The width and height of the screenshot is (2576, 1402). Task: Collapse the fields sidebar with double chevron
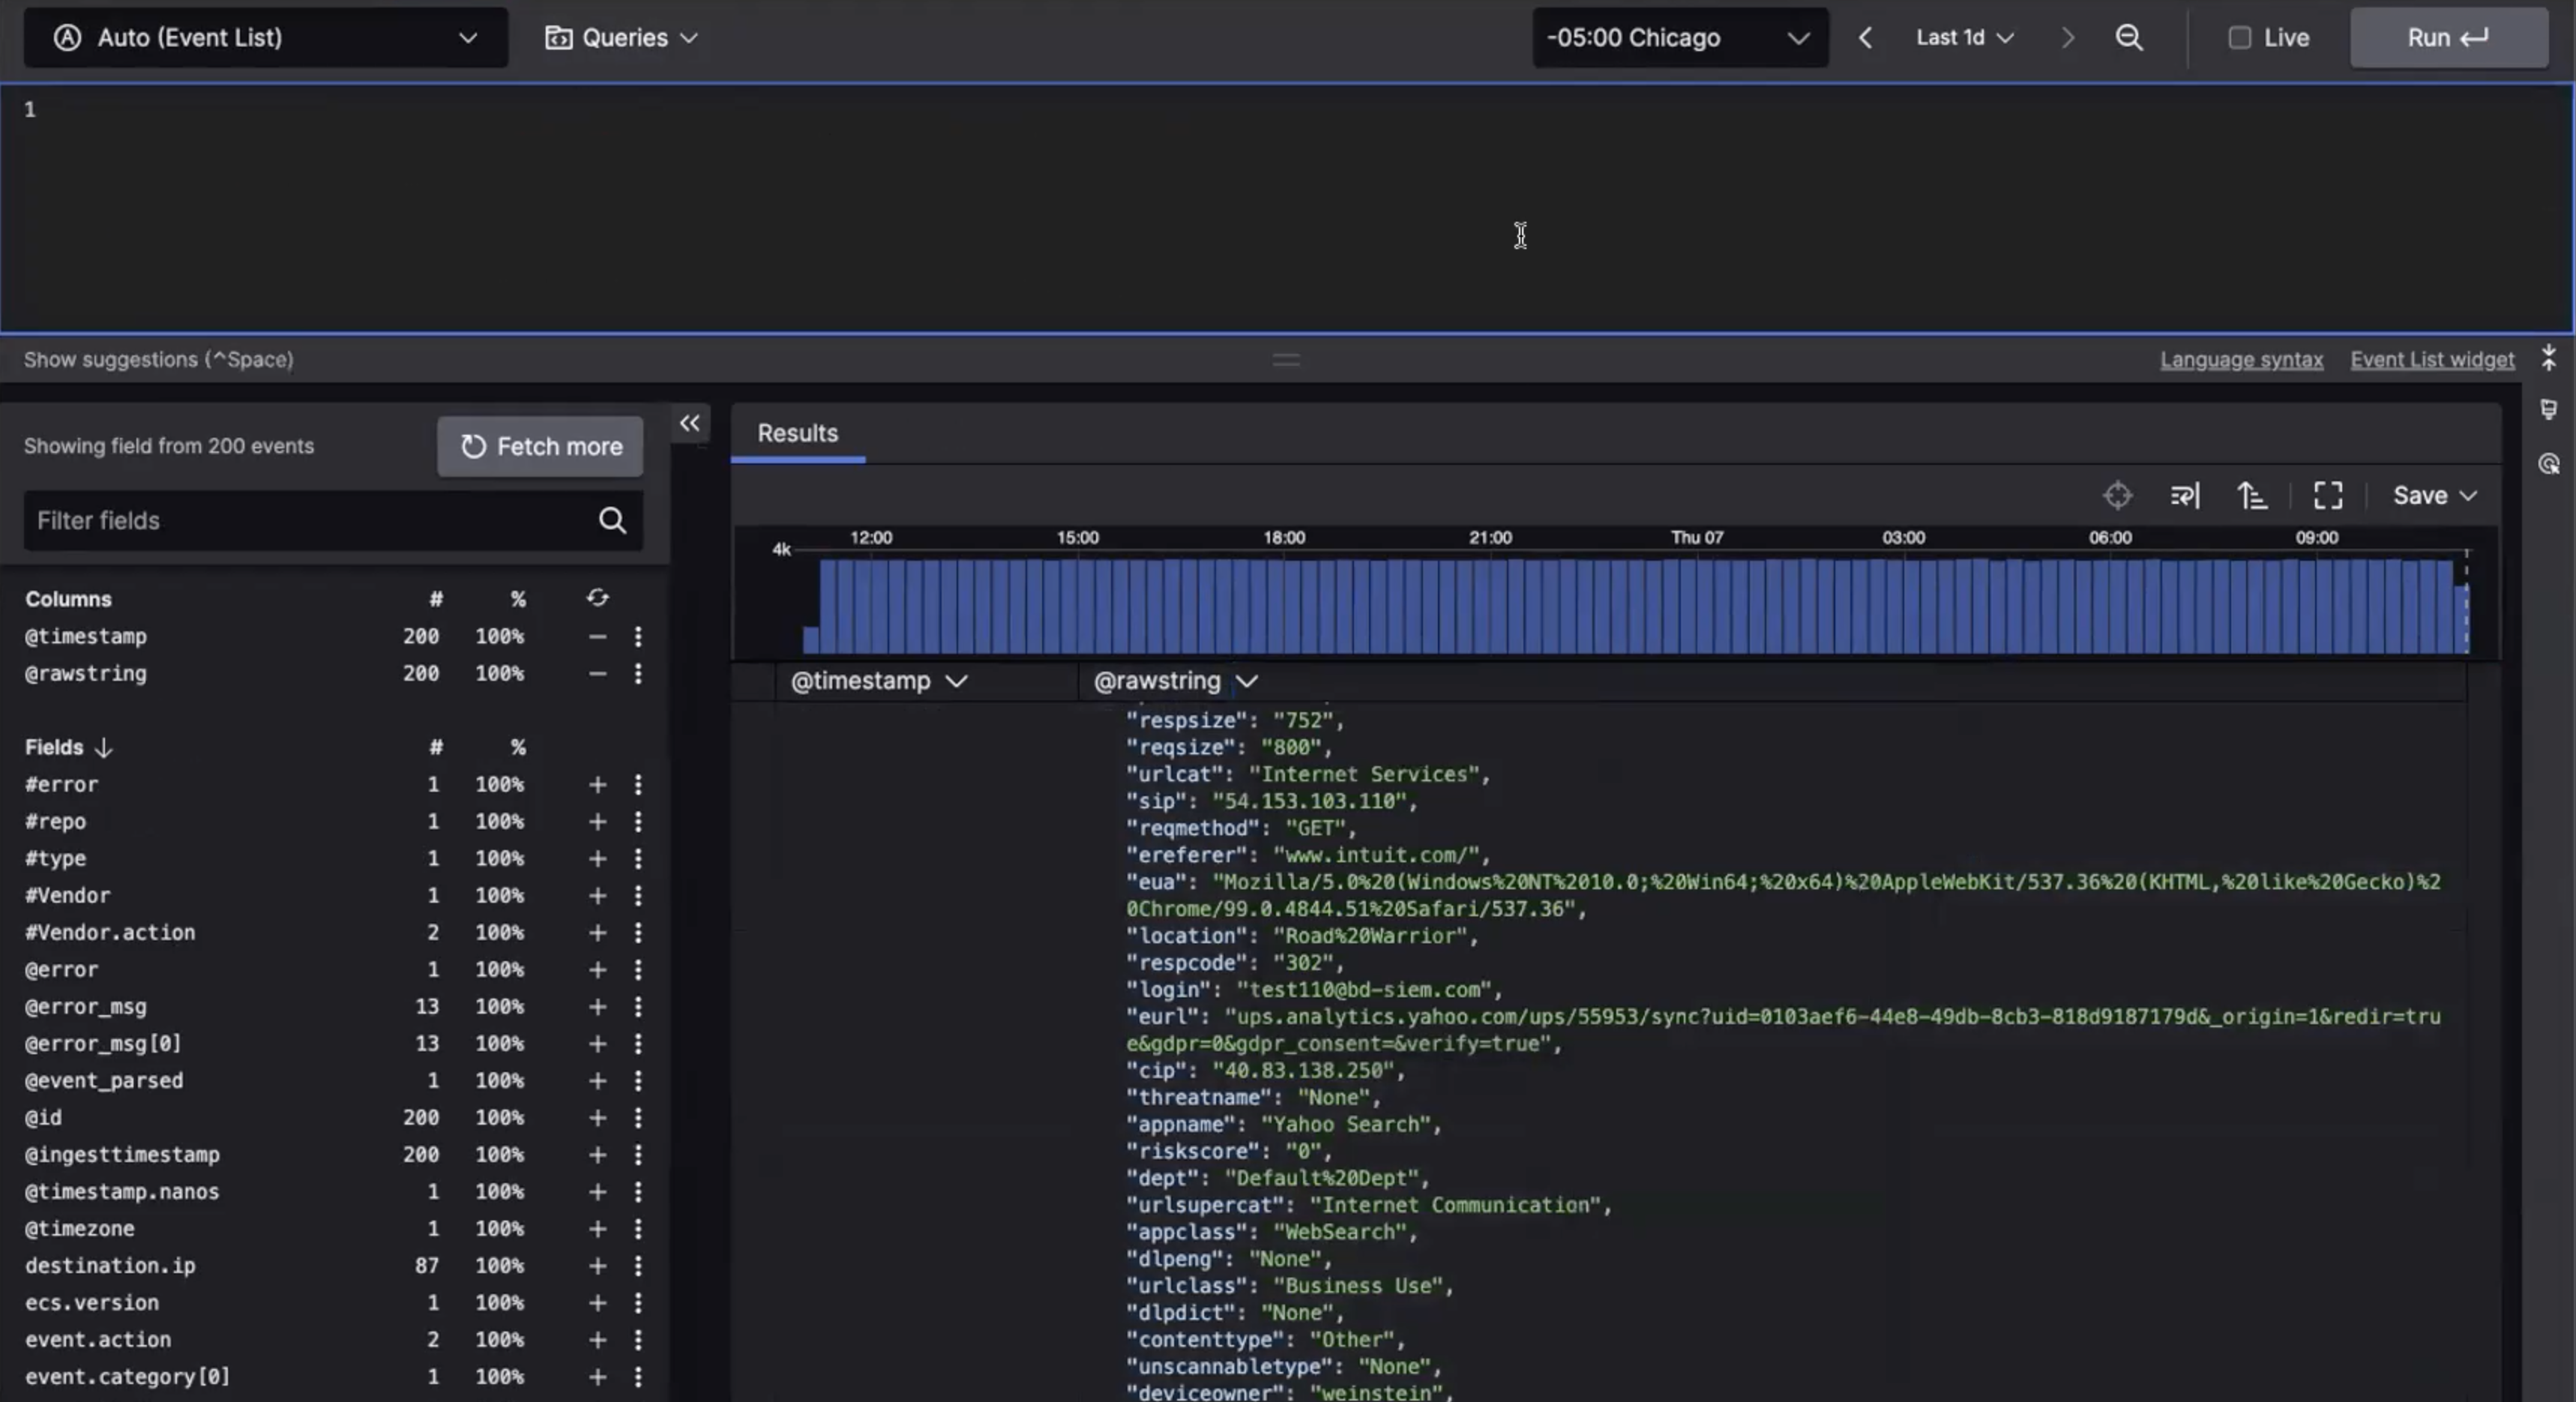[689, 423]
